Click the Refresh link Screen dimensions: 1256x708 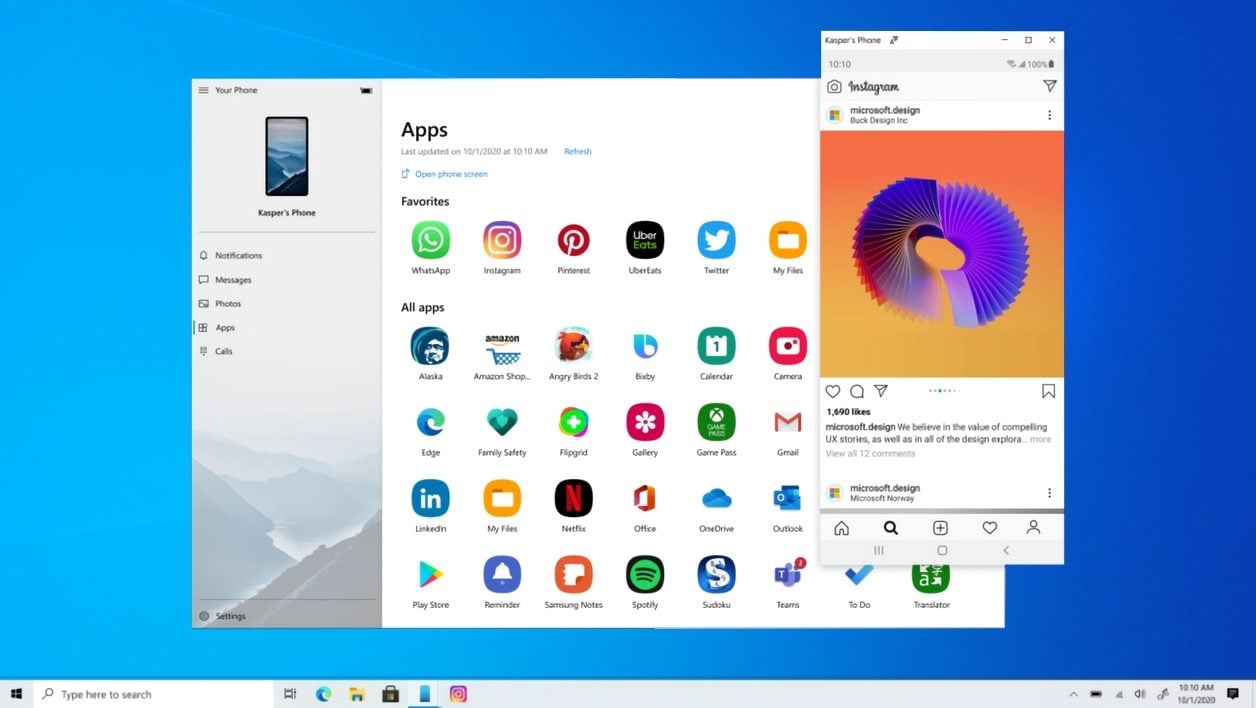coord(578,152)
